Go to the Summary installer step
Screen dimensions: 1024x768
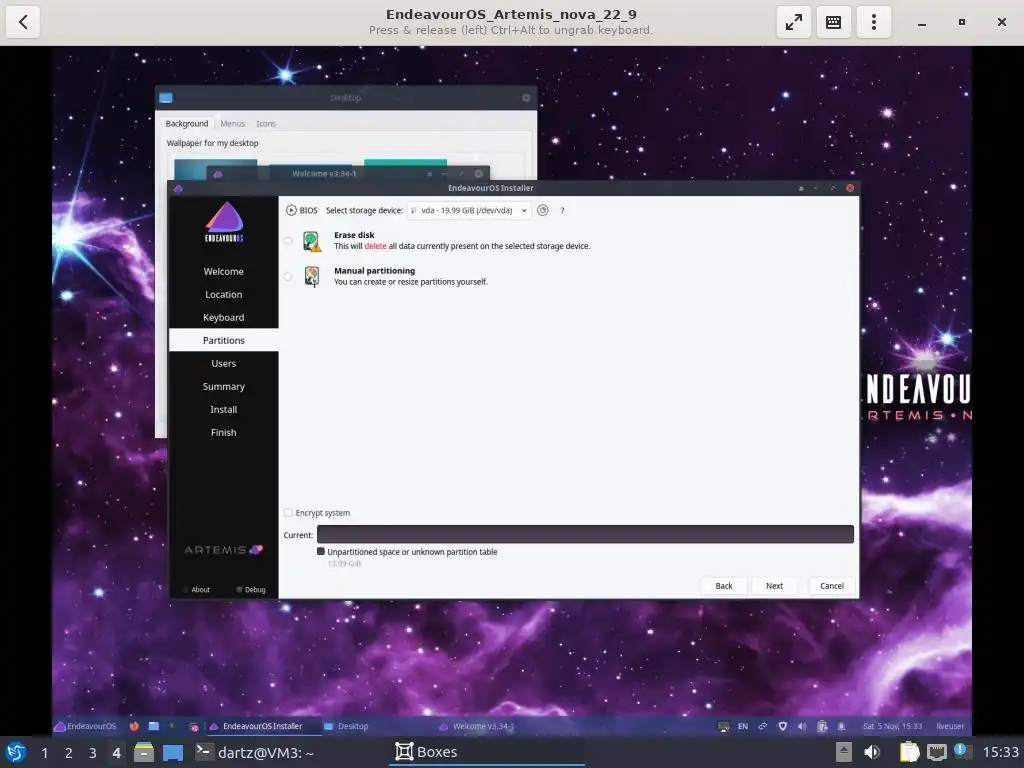(223, 387)
